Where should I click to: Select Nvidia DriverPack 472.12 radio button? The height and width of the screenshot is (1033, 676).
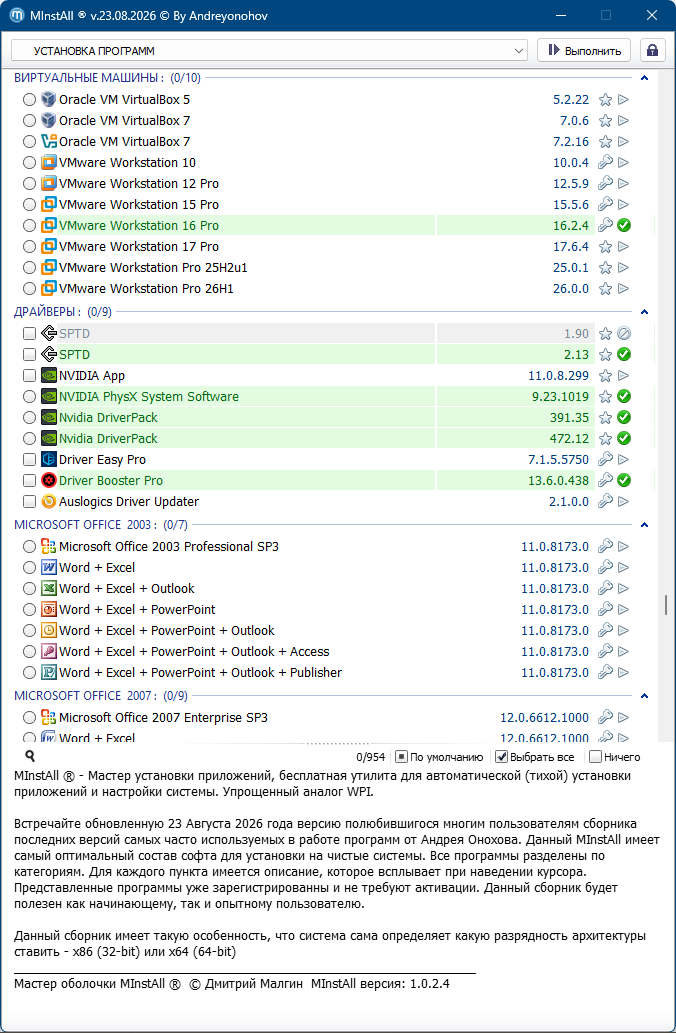29,439
